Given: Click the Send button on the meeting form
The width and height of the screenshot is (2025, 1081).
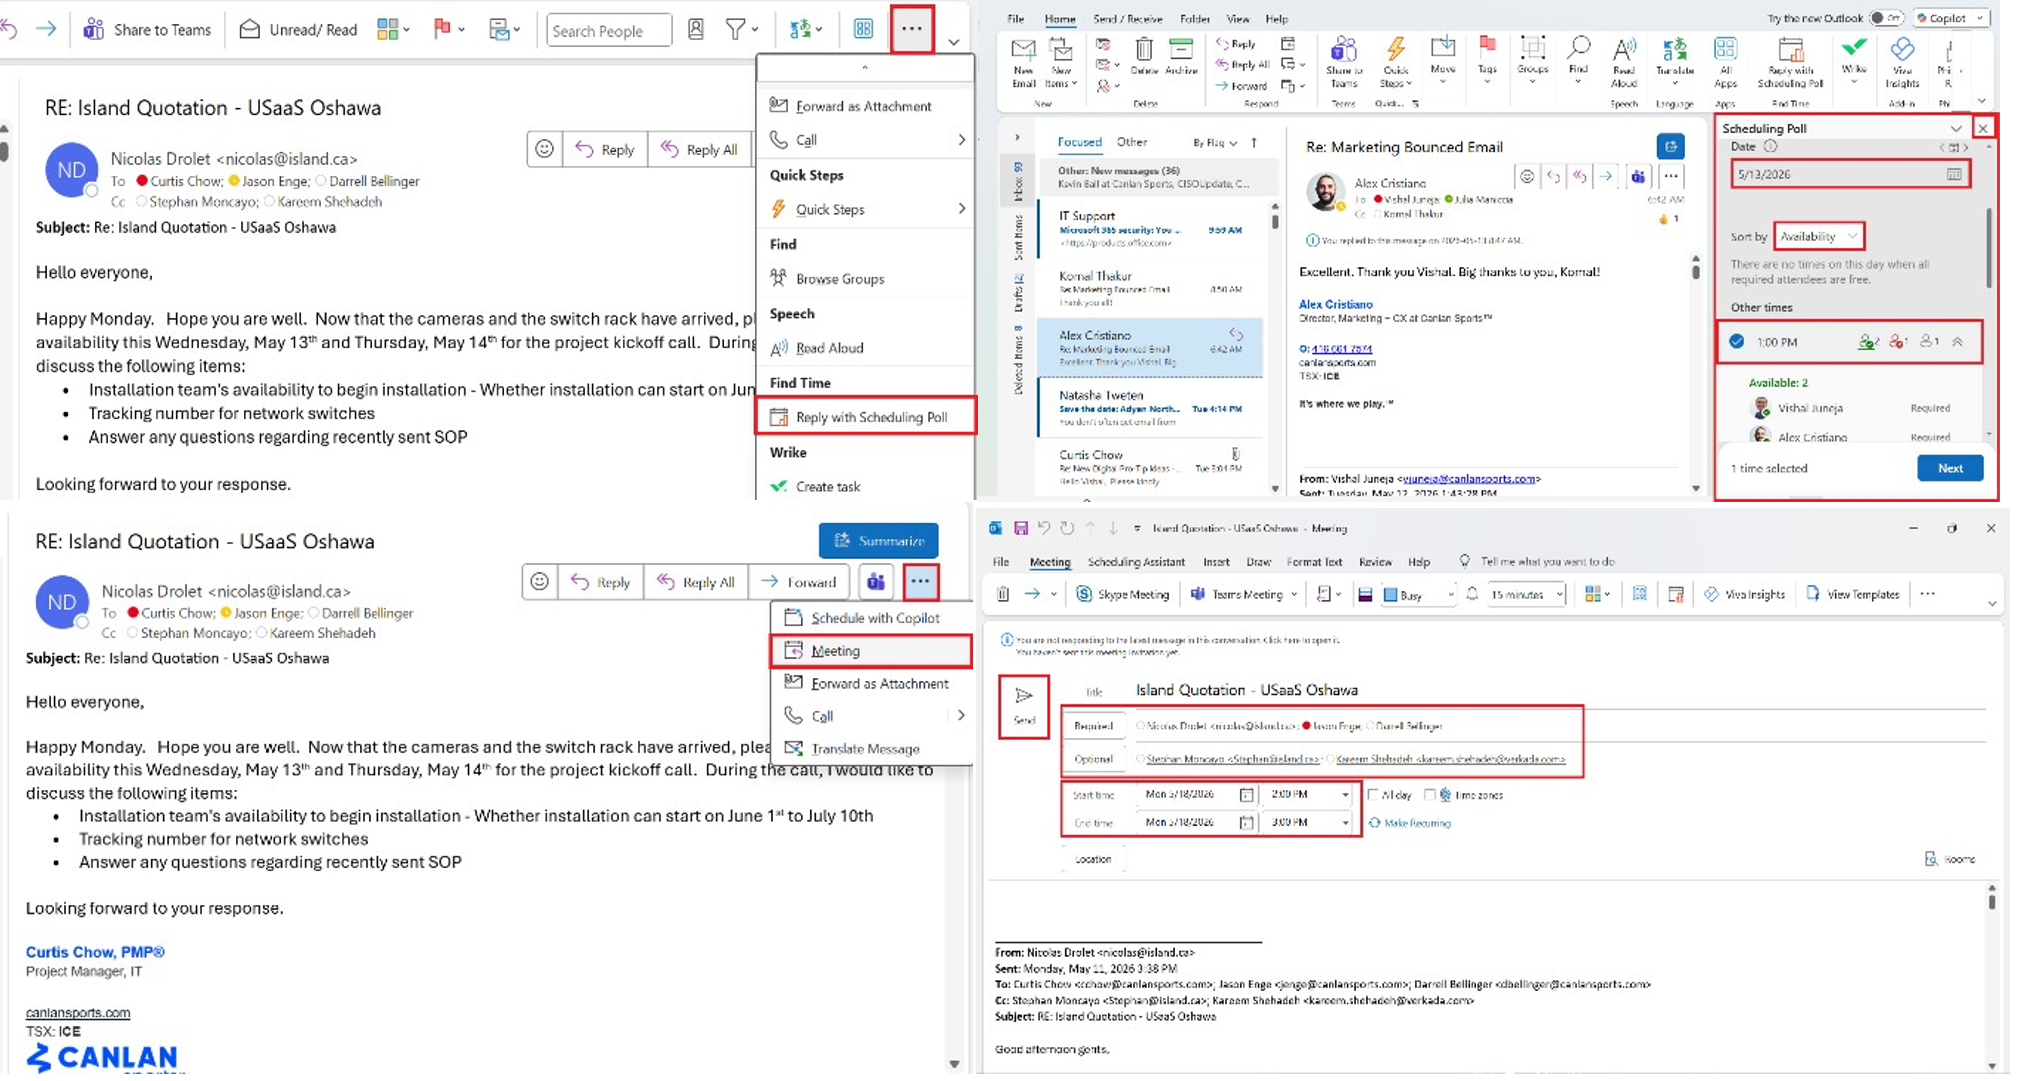Looking at the screenshot, I should 1024,706.
